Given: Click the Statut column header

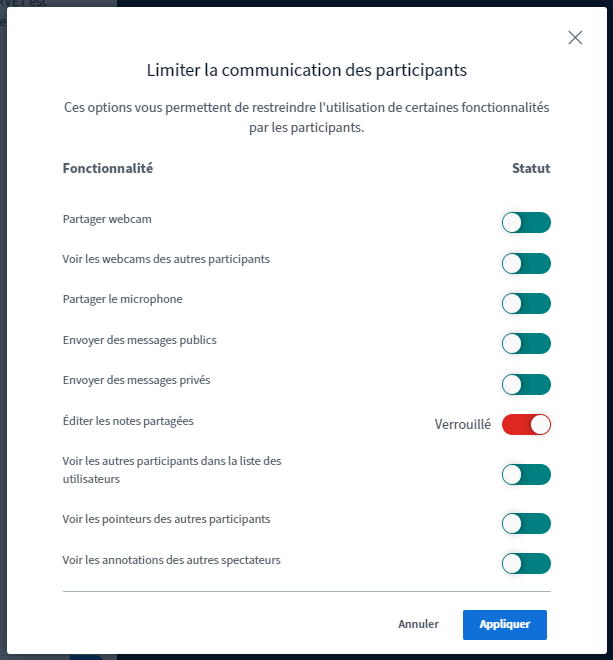Looking at the screenshot, I should pyautogui.click(x=531, y=168).
